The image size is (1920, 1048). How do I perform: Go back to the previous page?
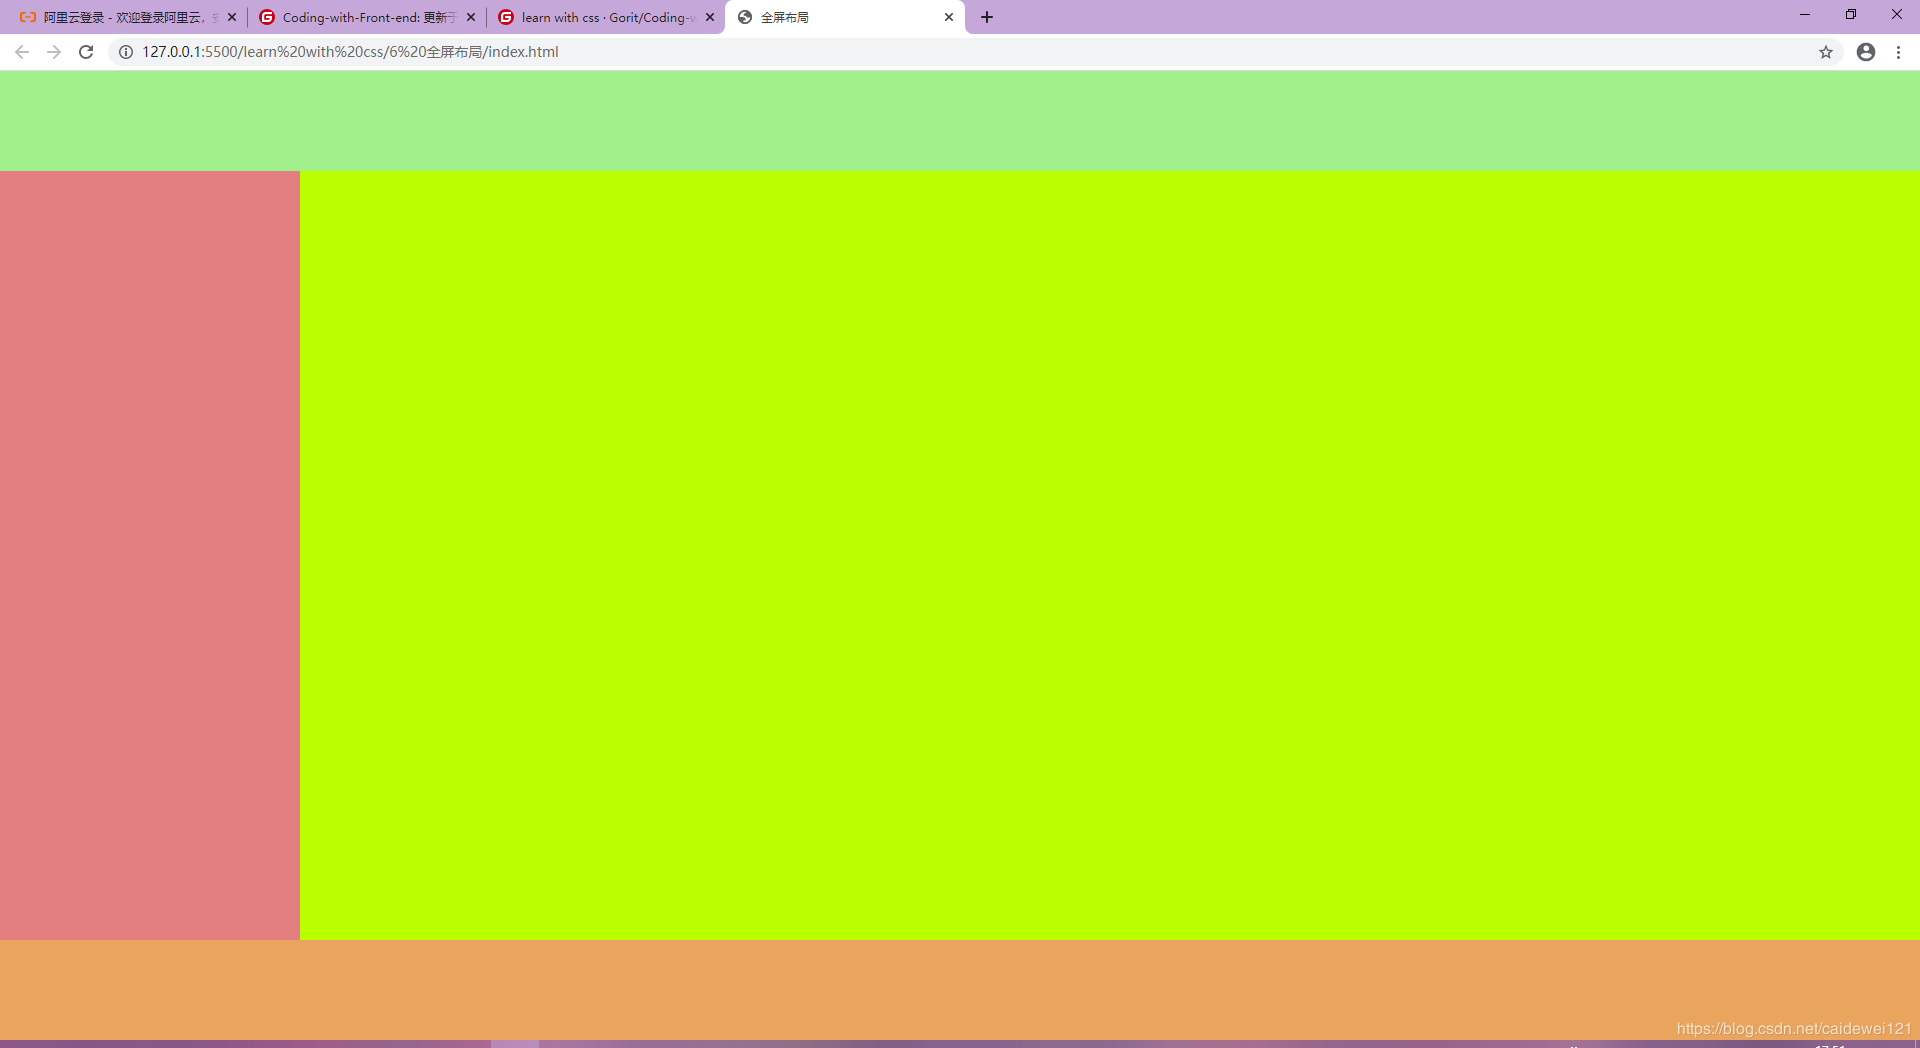22,52
